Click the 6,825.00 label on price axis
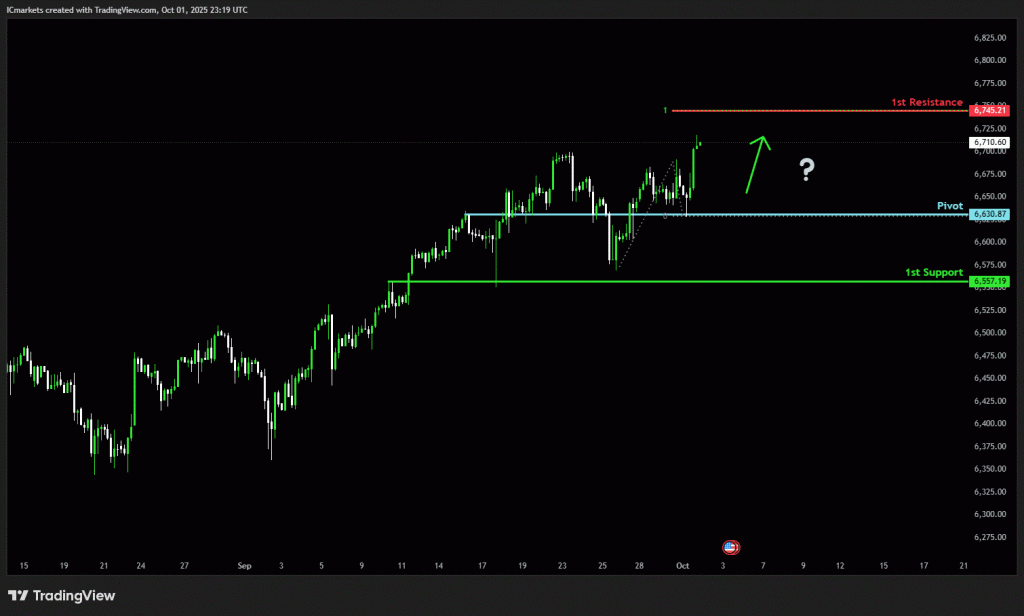The width and height of the screenshot is (1024, 616). coord(989,38)
